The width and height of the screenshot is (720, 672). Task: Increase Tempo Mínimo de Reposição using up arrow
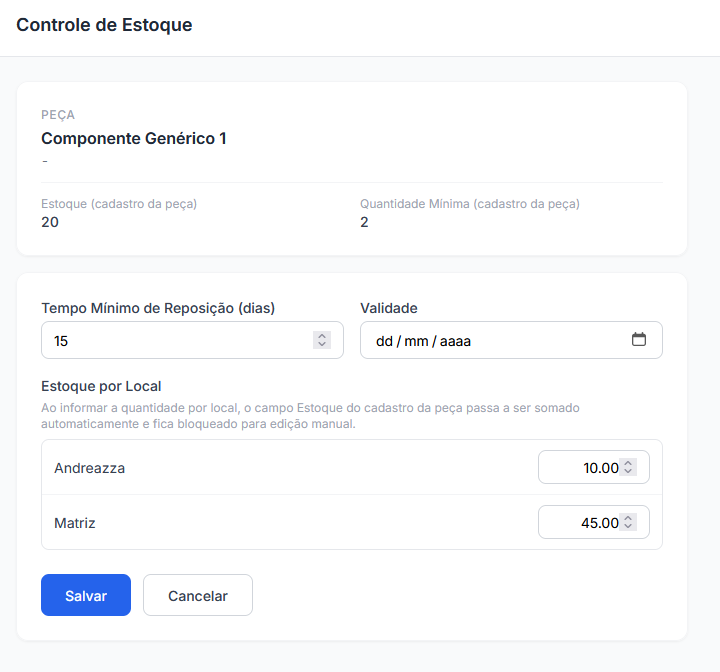tap(322, 336)
